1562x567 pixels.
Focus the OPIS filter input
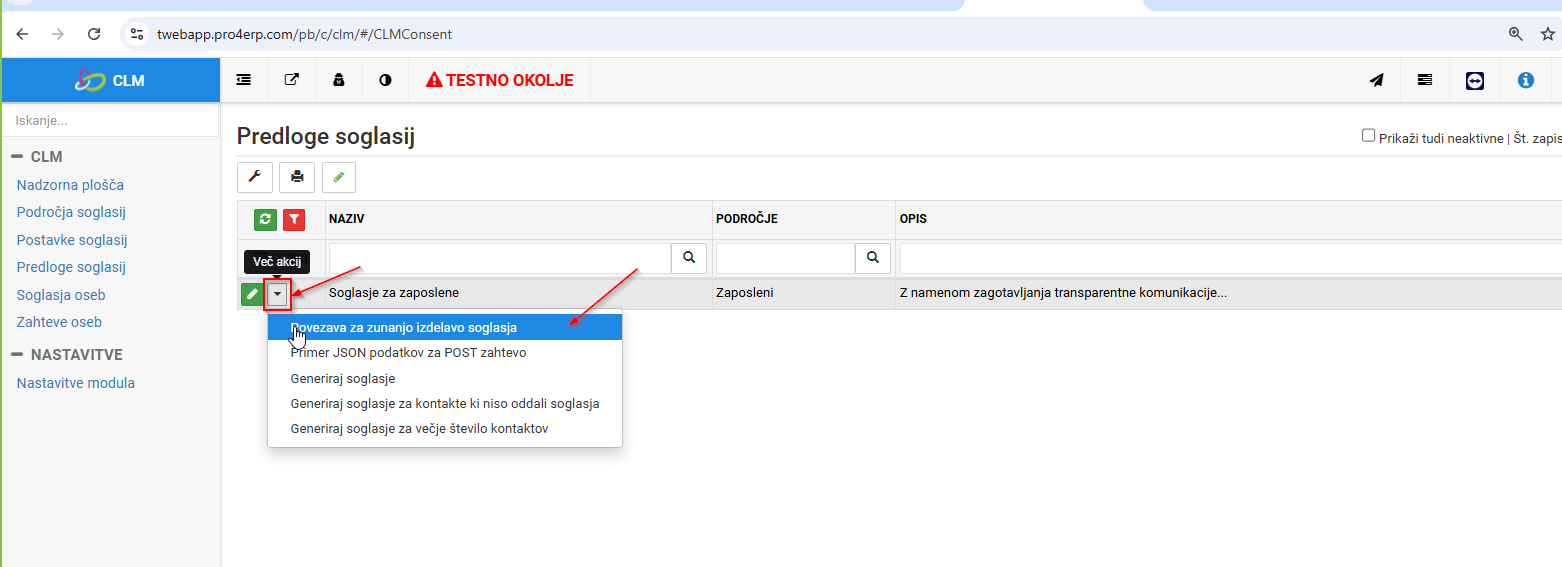[1230, 258]
